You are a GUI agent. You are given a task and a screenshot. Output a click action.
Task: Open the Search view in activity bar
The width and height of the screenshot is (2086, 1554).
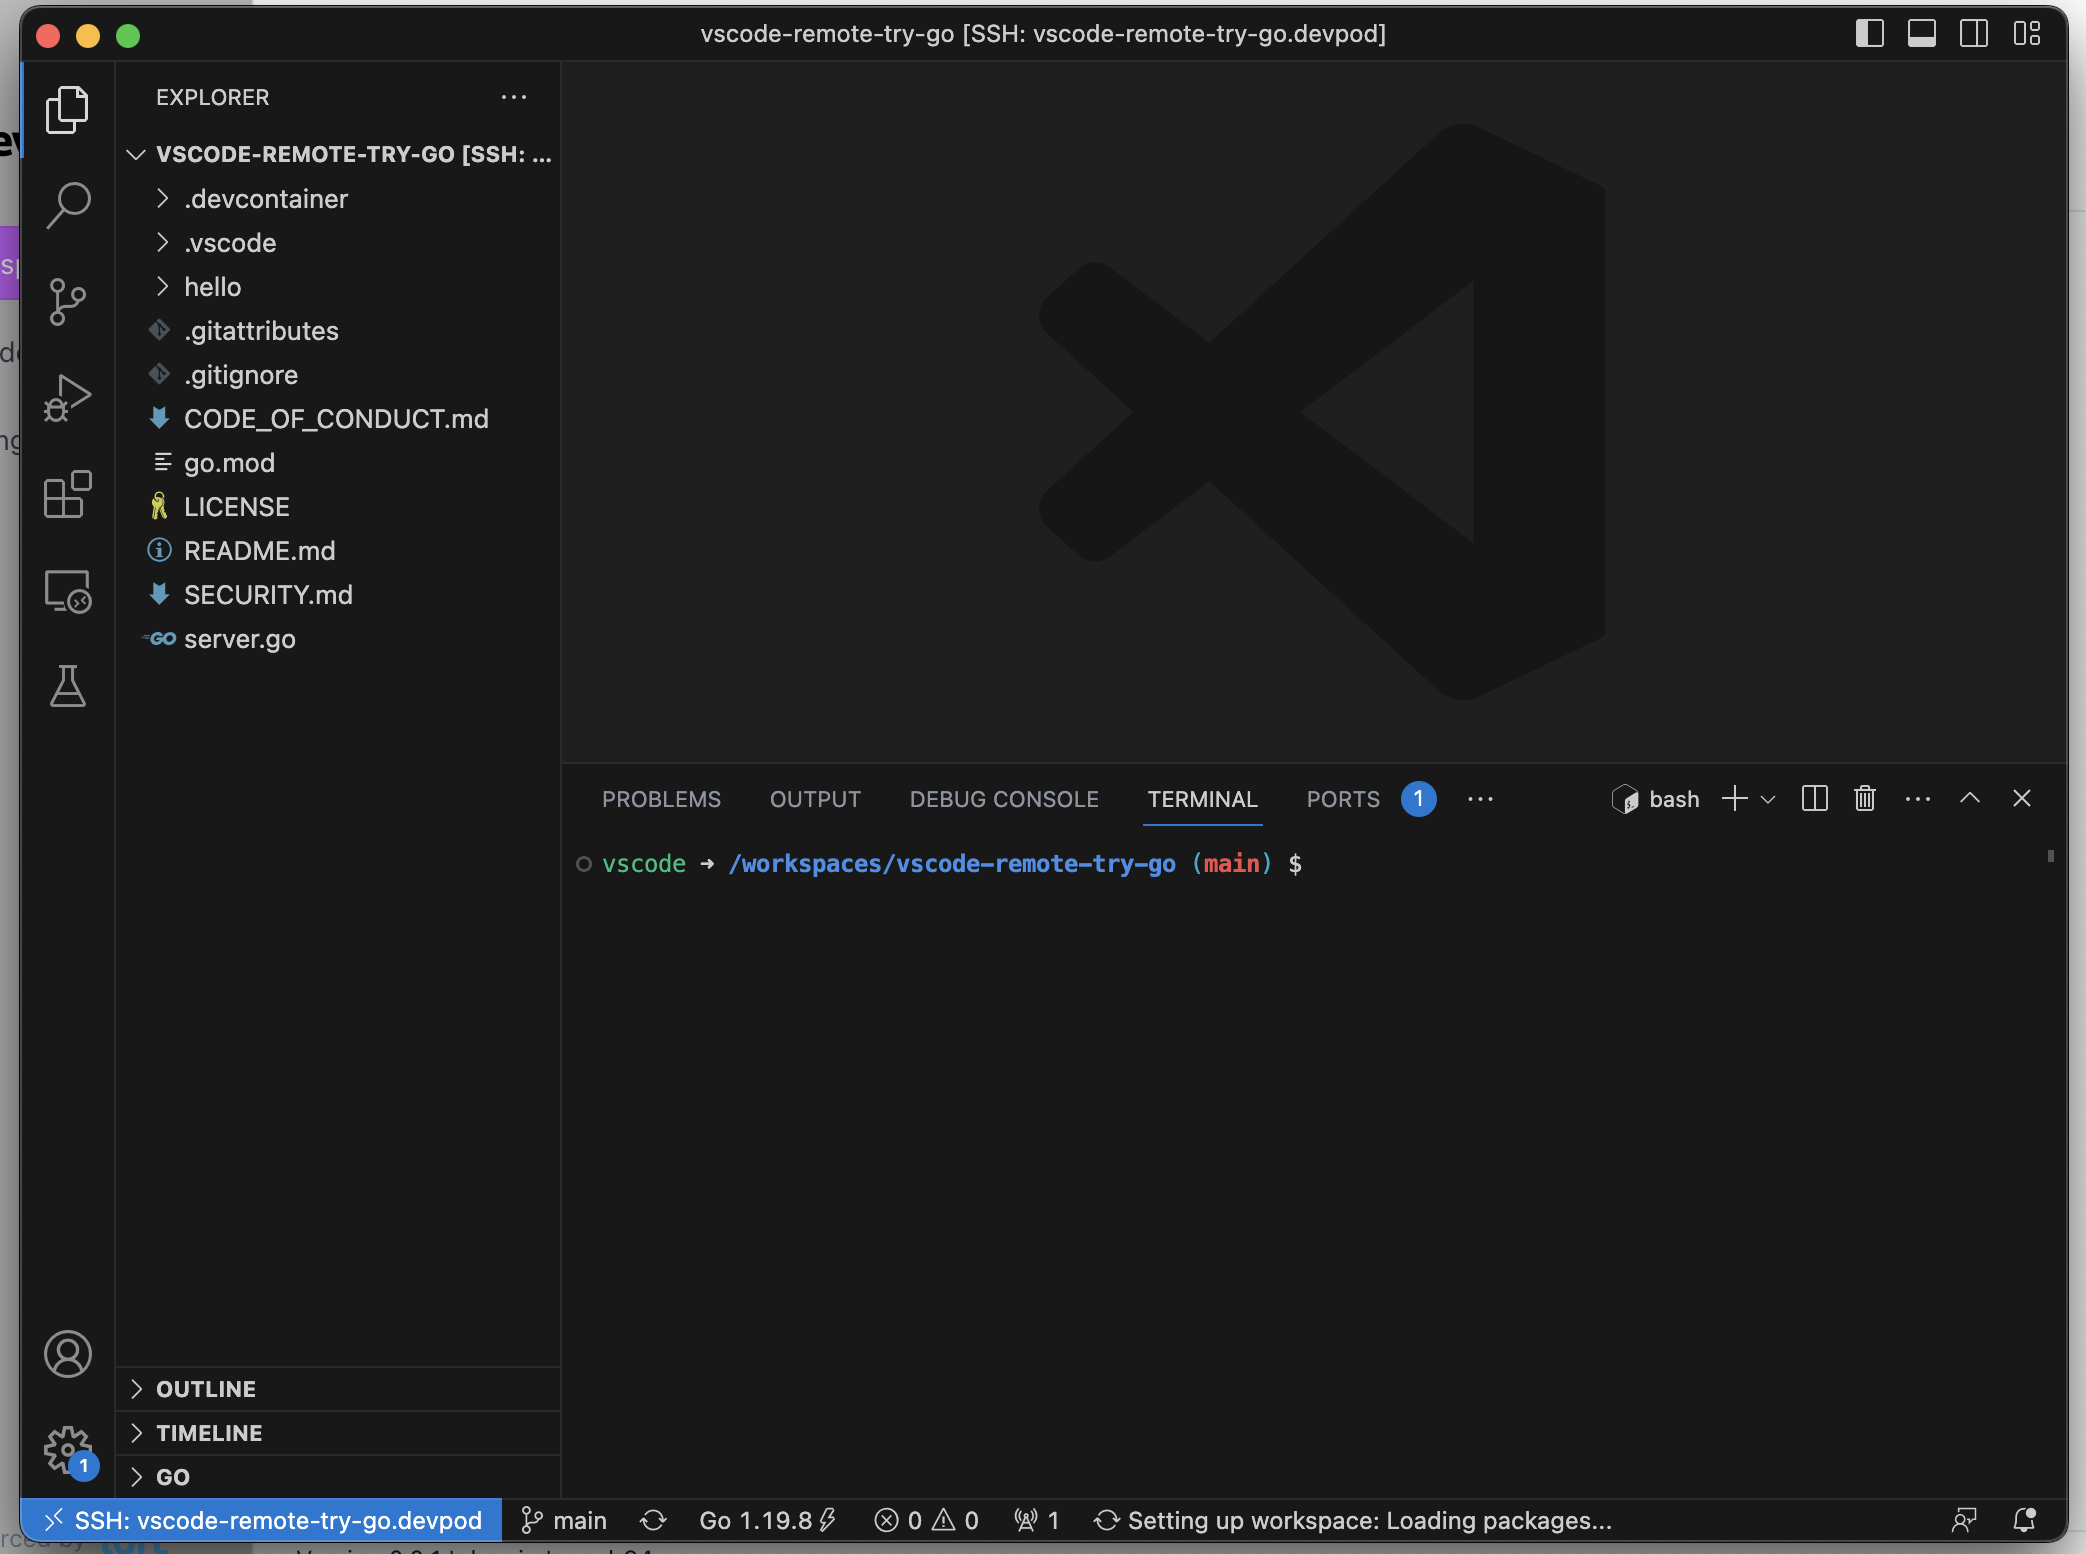67,205
